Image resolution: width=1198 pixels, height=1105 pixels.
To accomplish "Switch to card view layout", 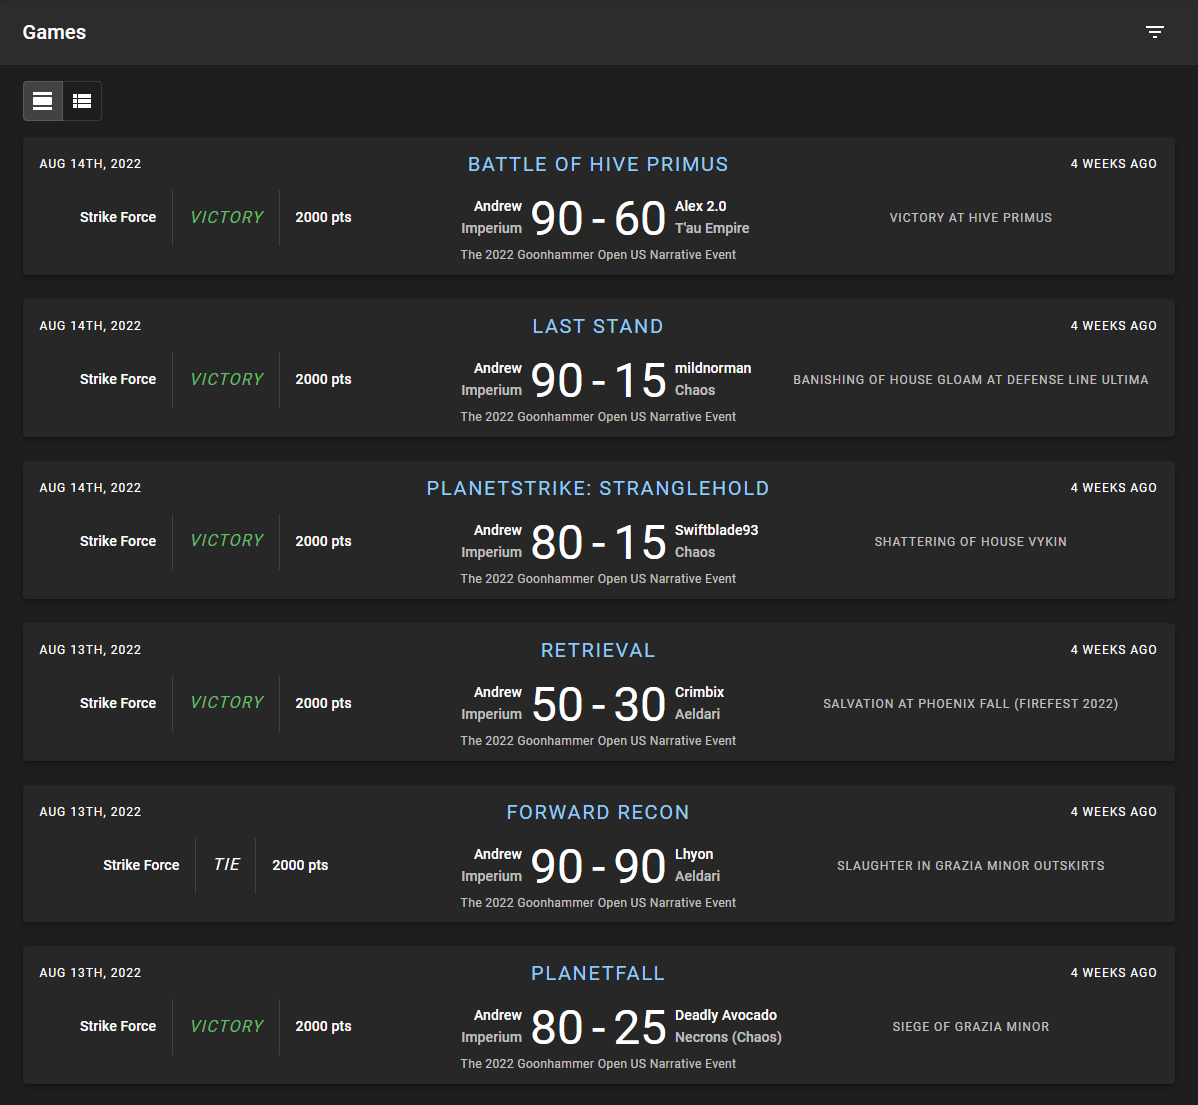I will click(43, 101).
